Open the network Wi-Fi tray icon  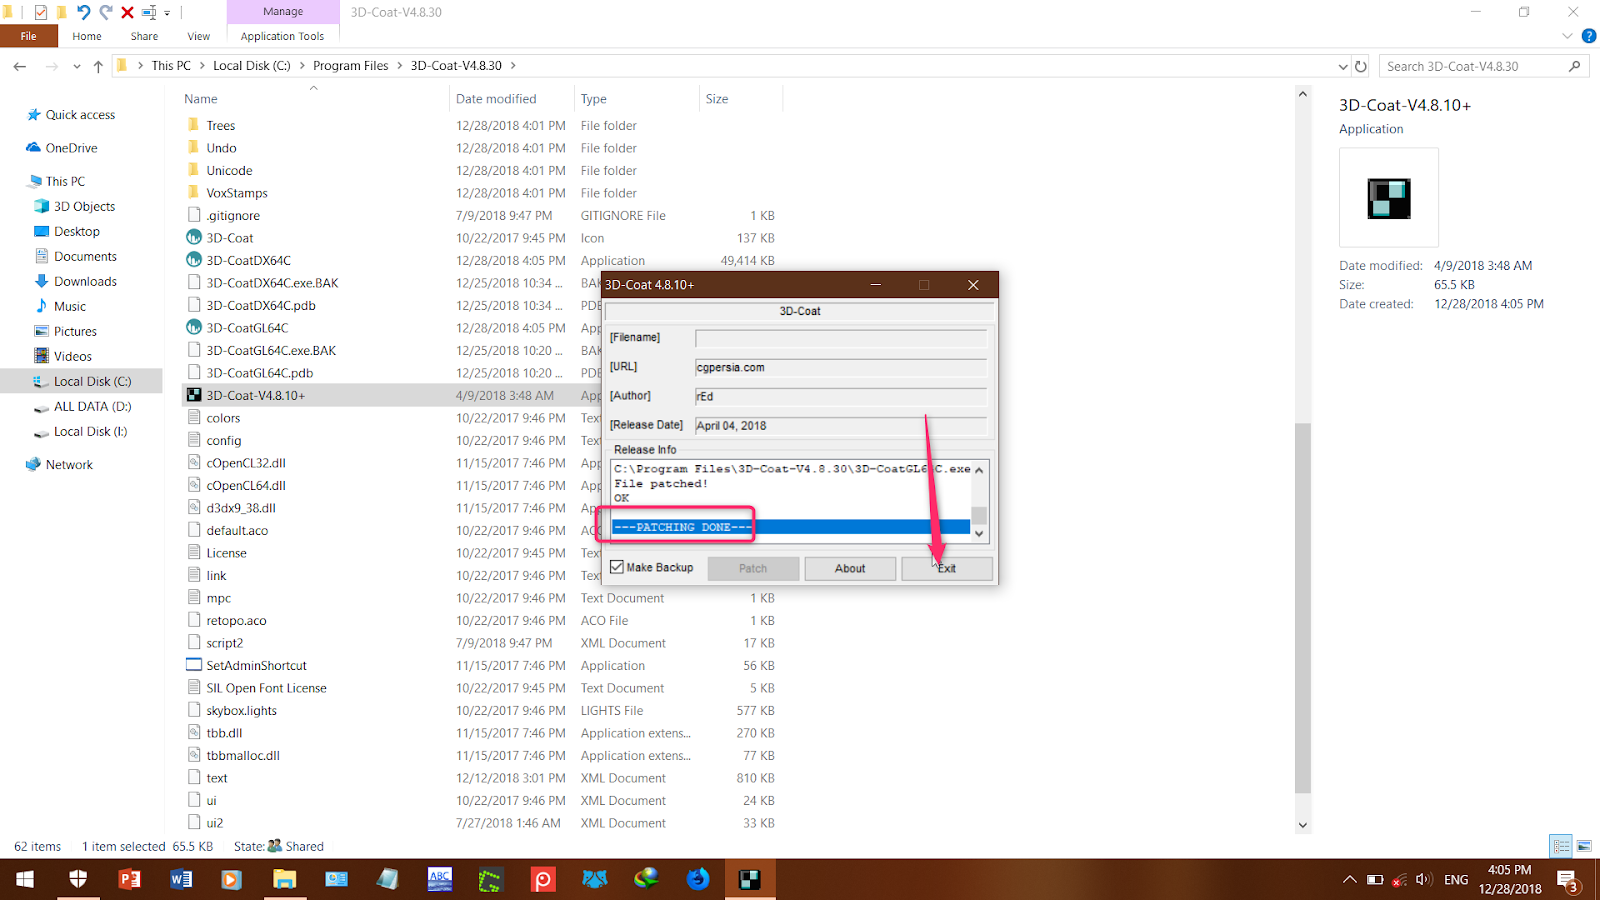coord(1399,879)
